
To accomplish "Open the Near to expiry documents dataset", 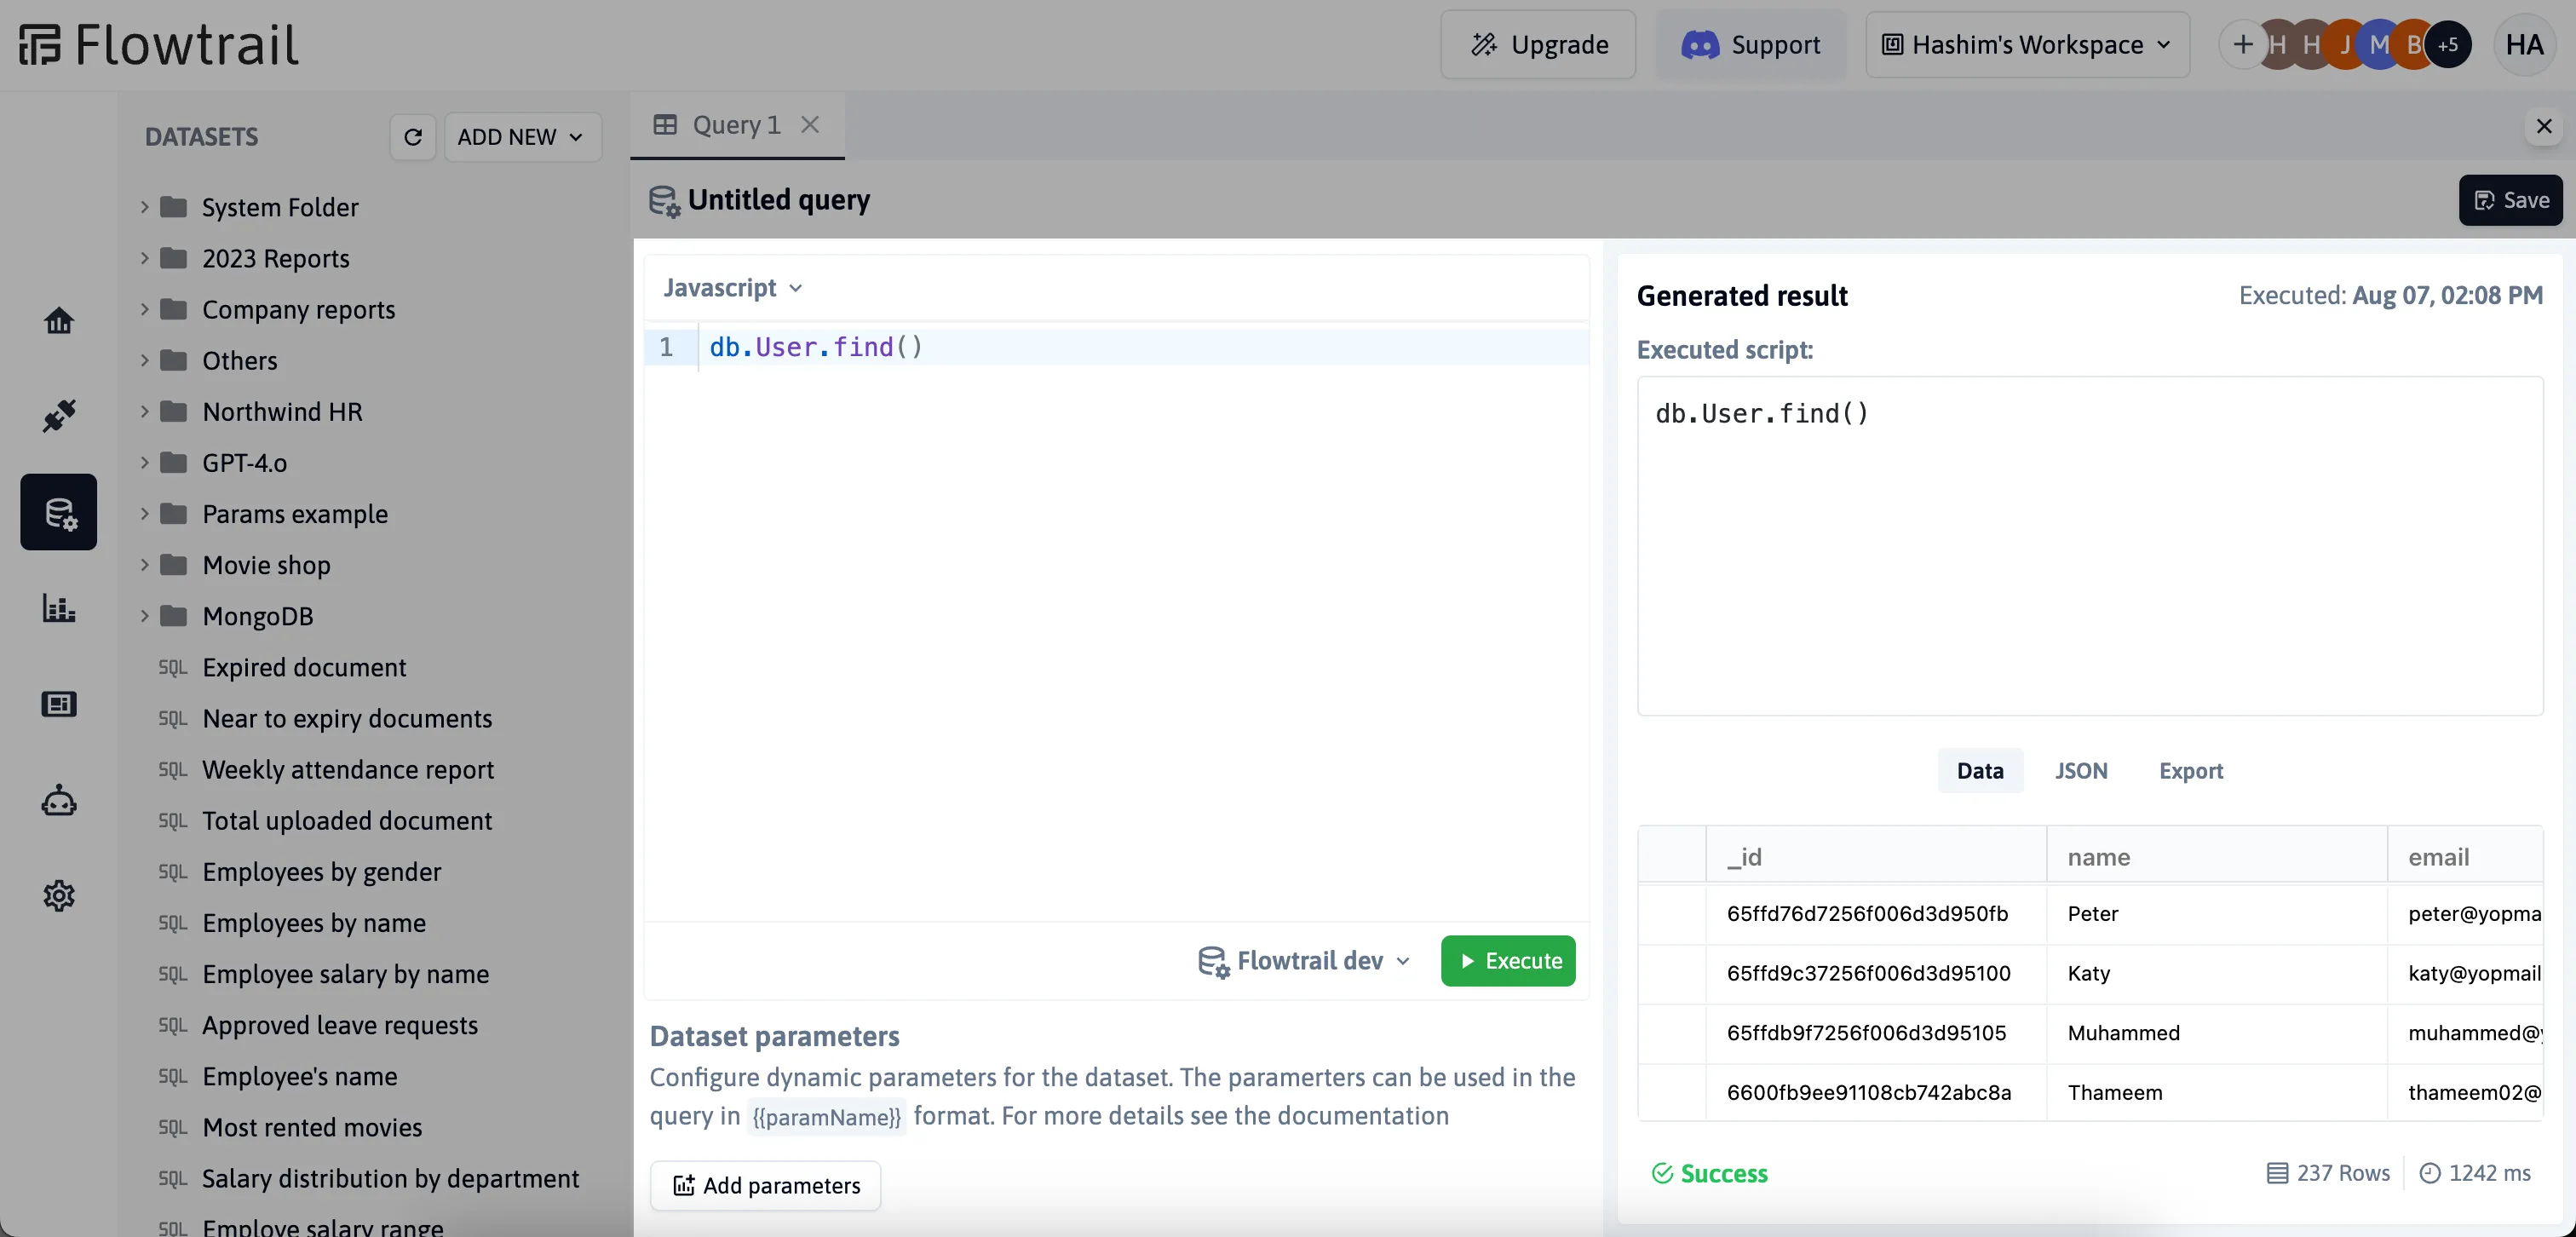I will coord(347,718).
